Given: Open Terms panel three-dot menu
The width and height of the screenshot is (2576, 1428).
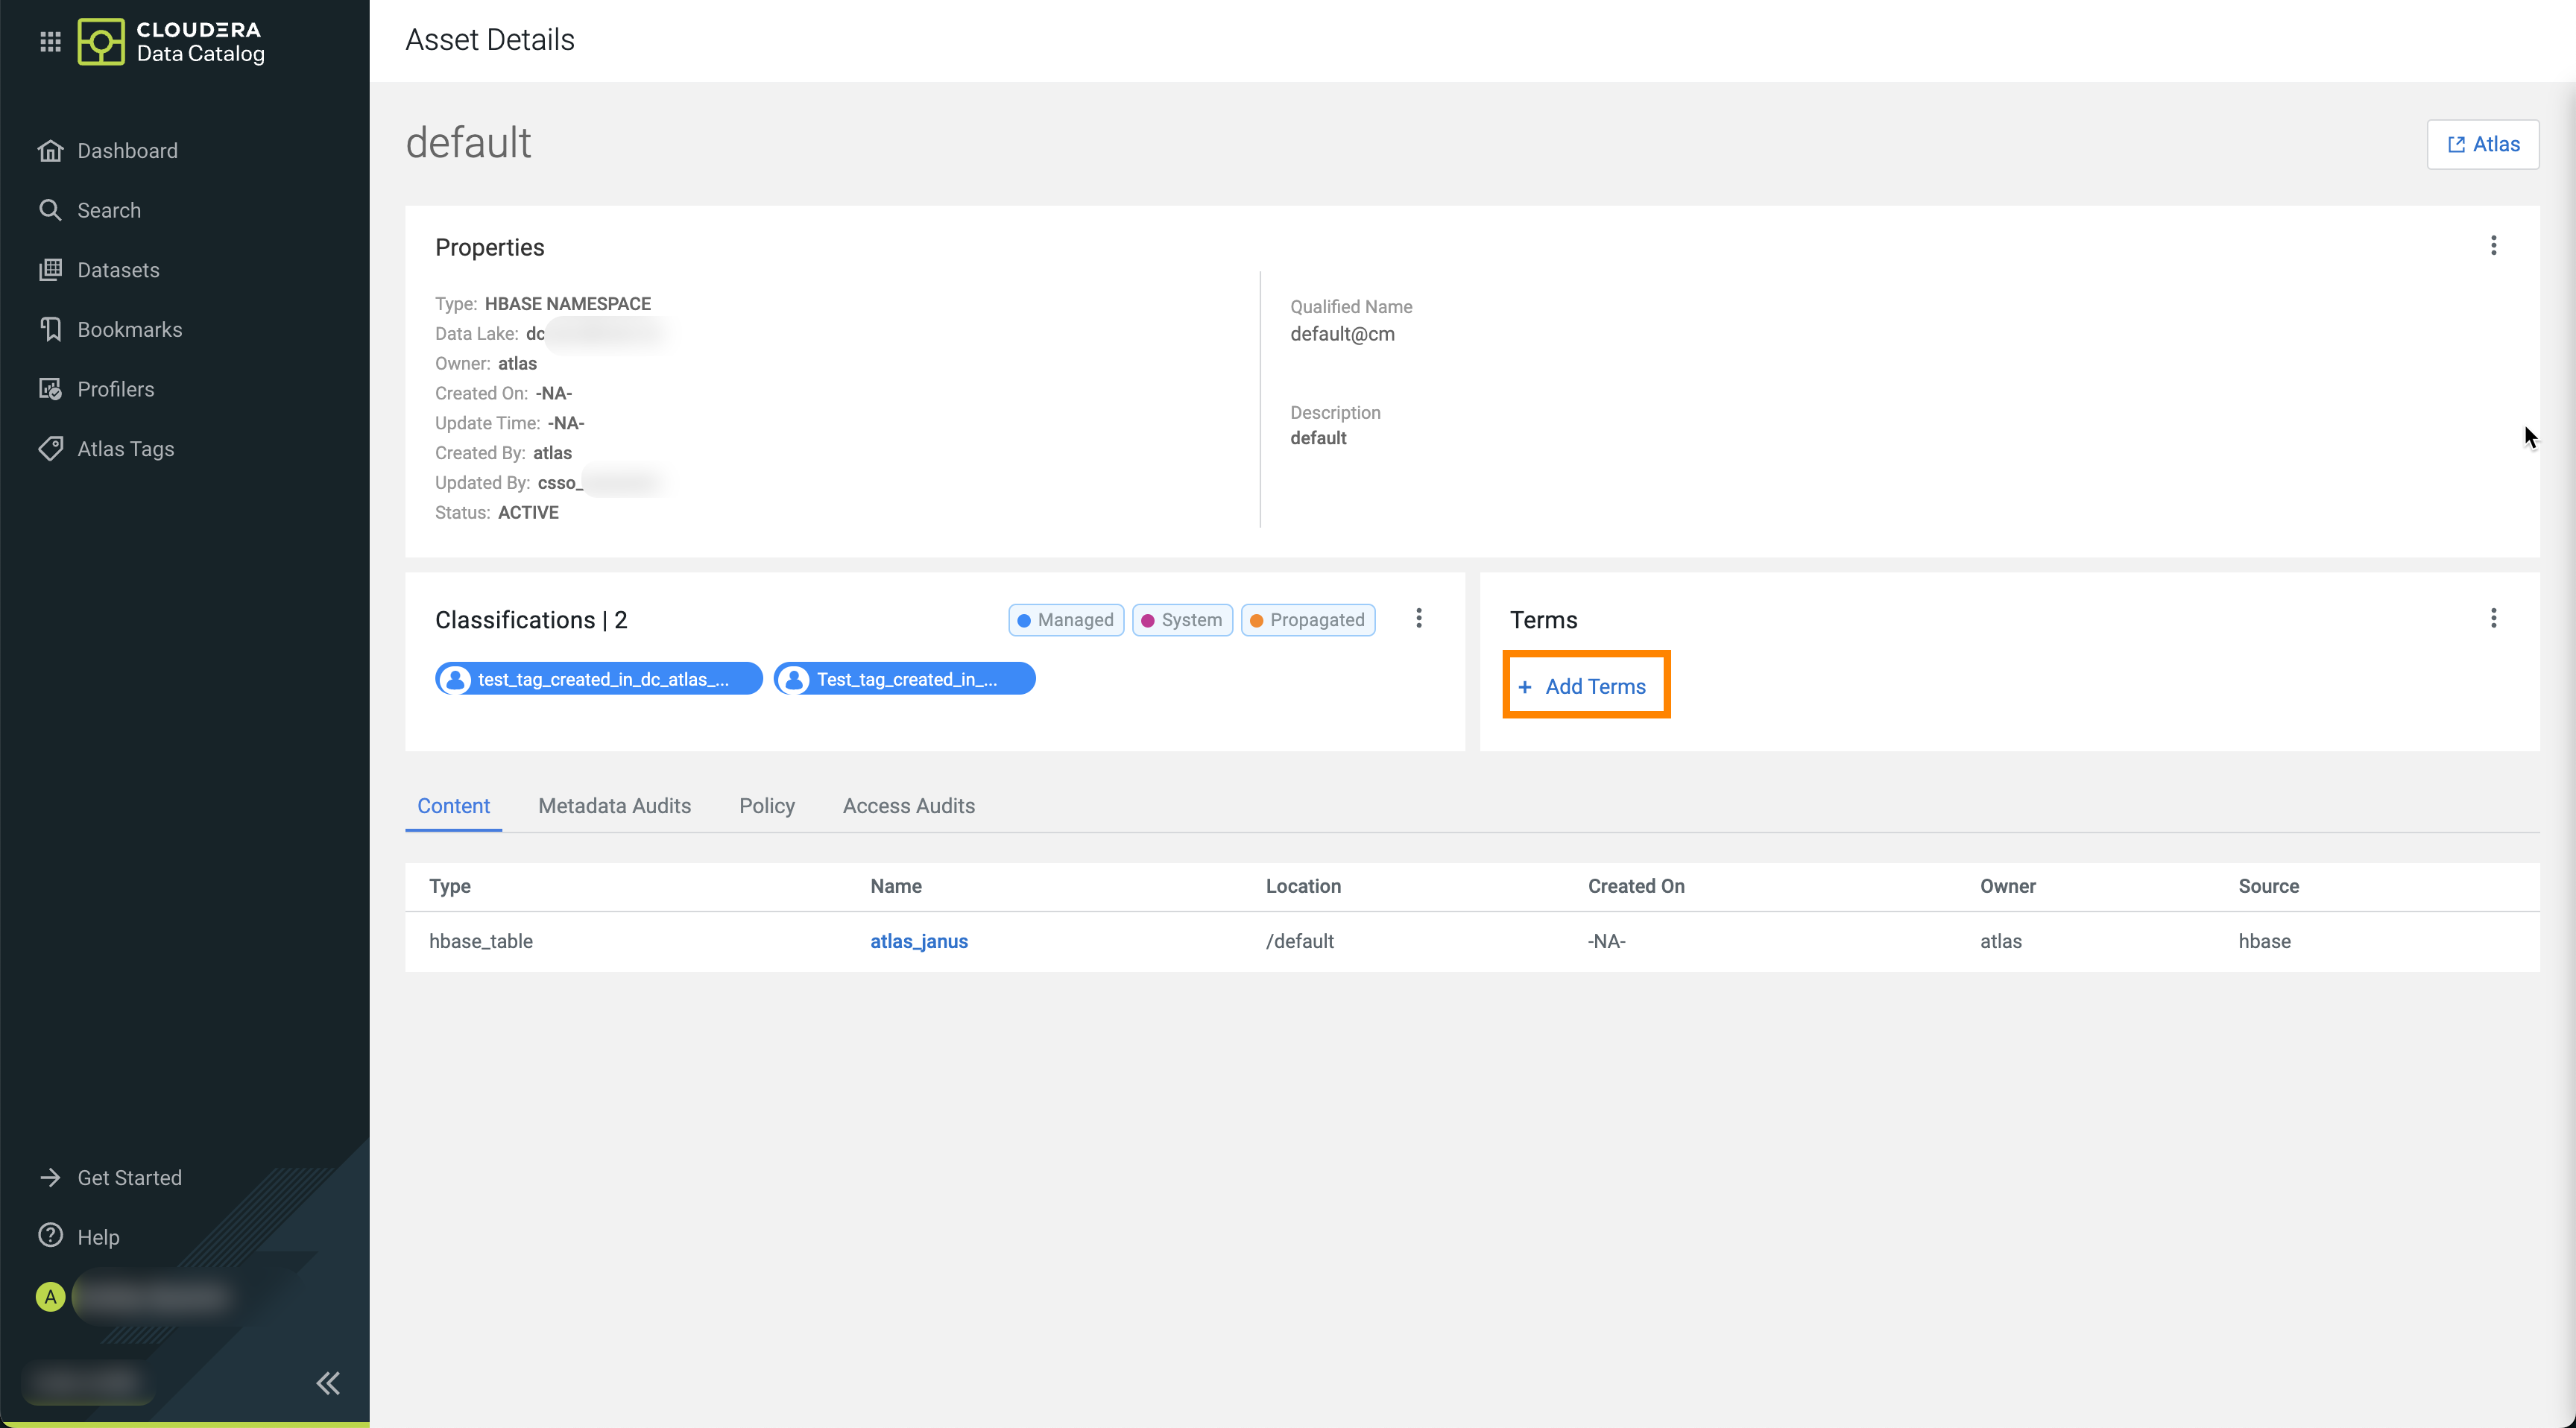Looking at the screenshot, I should click(x=2493, y=618).
